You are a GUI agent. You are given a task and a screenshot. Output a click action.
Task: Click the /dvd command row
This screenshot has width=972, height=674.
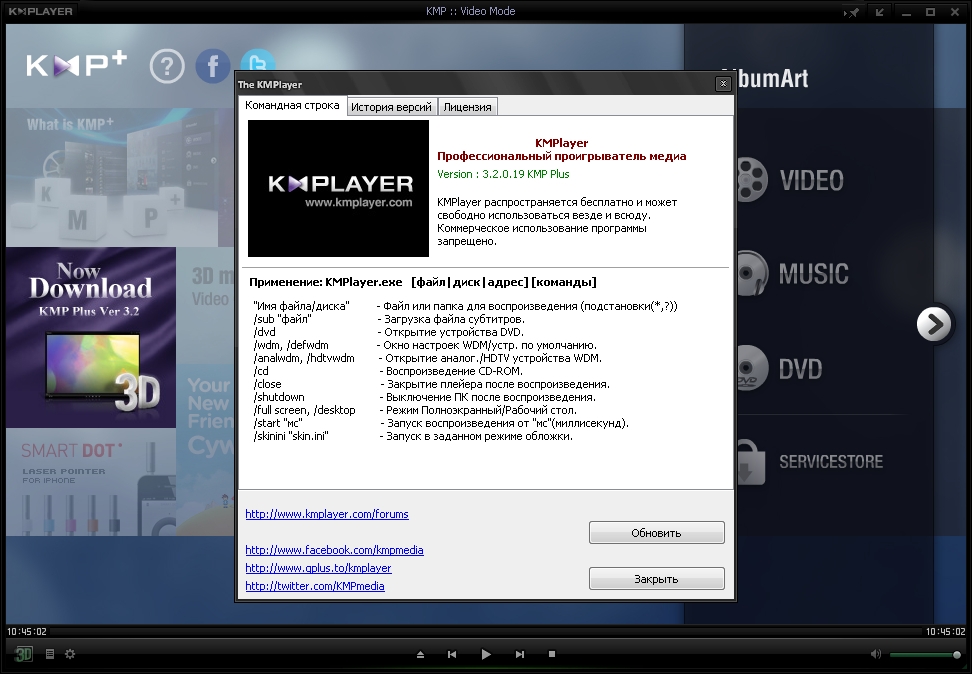(389, 332)
